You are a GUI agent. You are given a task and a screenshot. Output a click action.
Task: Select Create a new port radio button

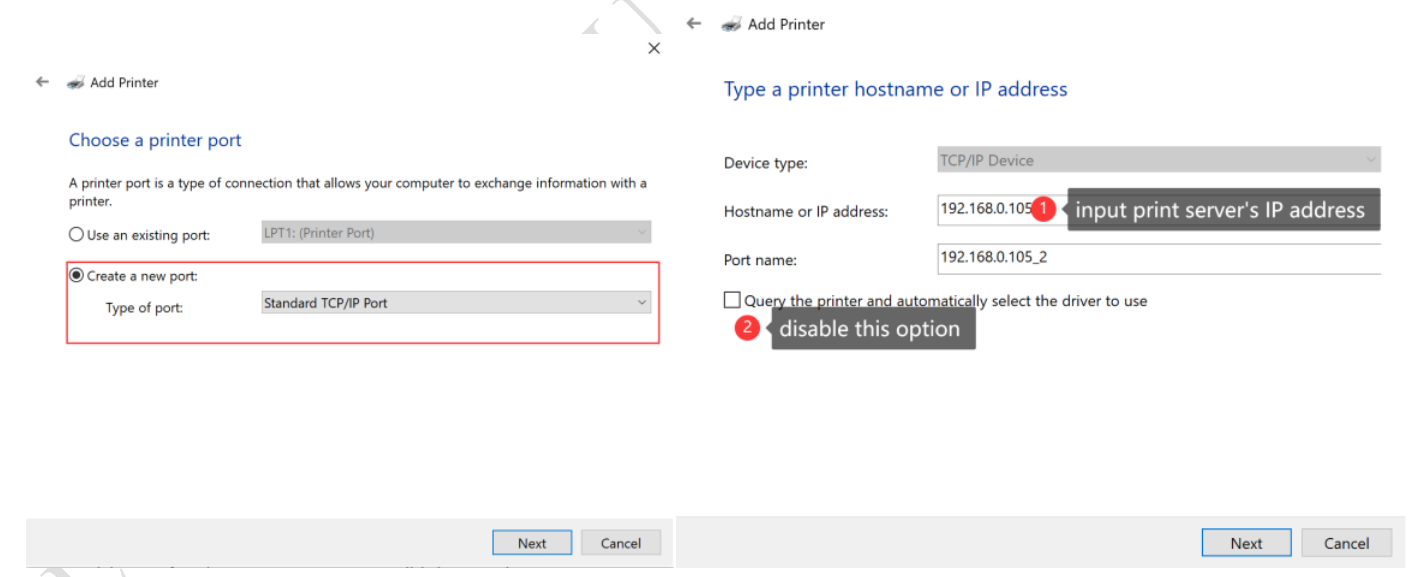(76, 275)
